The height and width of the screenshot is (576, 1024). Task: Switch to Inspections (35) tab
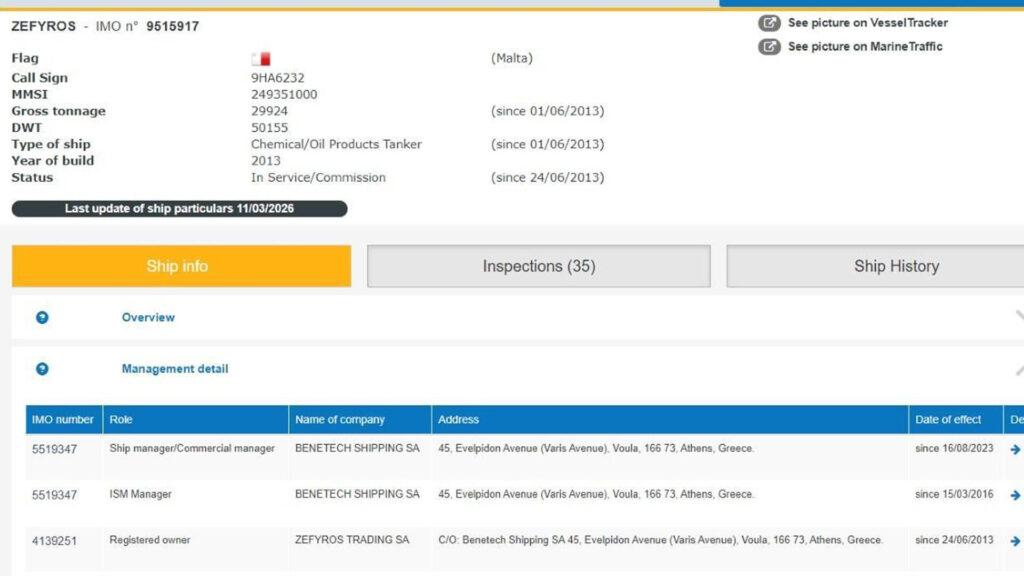coord(539,266)
